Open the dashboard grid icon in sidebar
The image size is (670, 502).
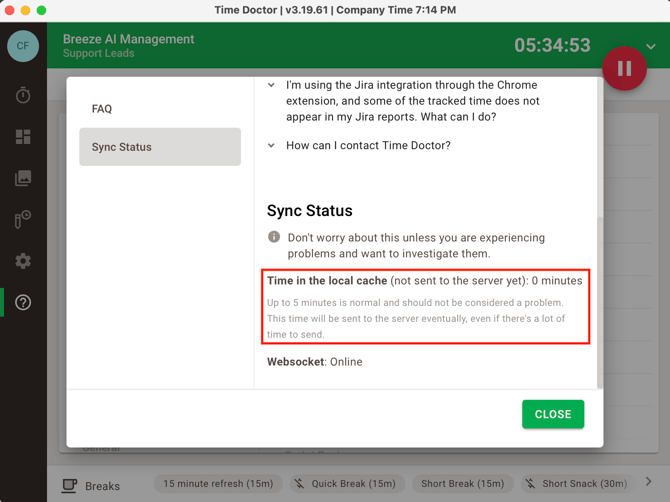point(23,137)
